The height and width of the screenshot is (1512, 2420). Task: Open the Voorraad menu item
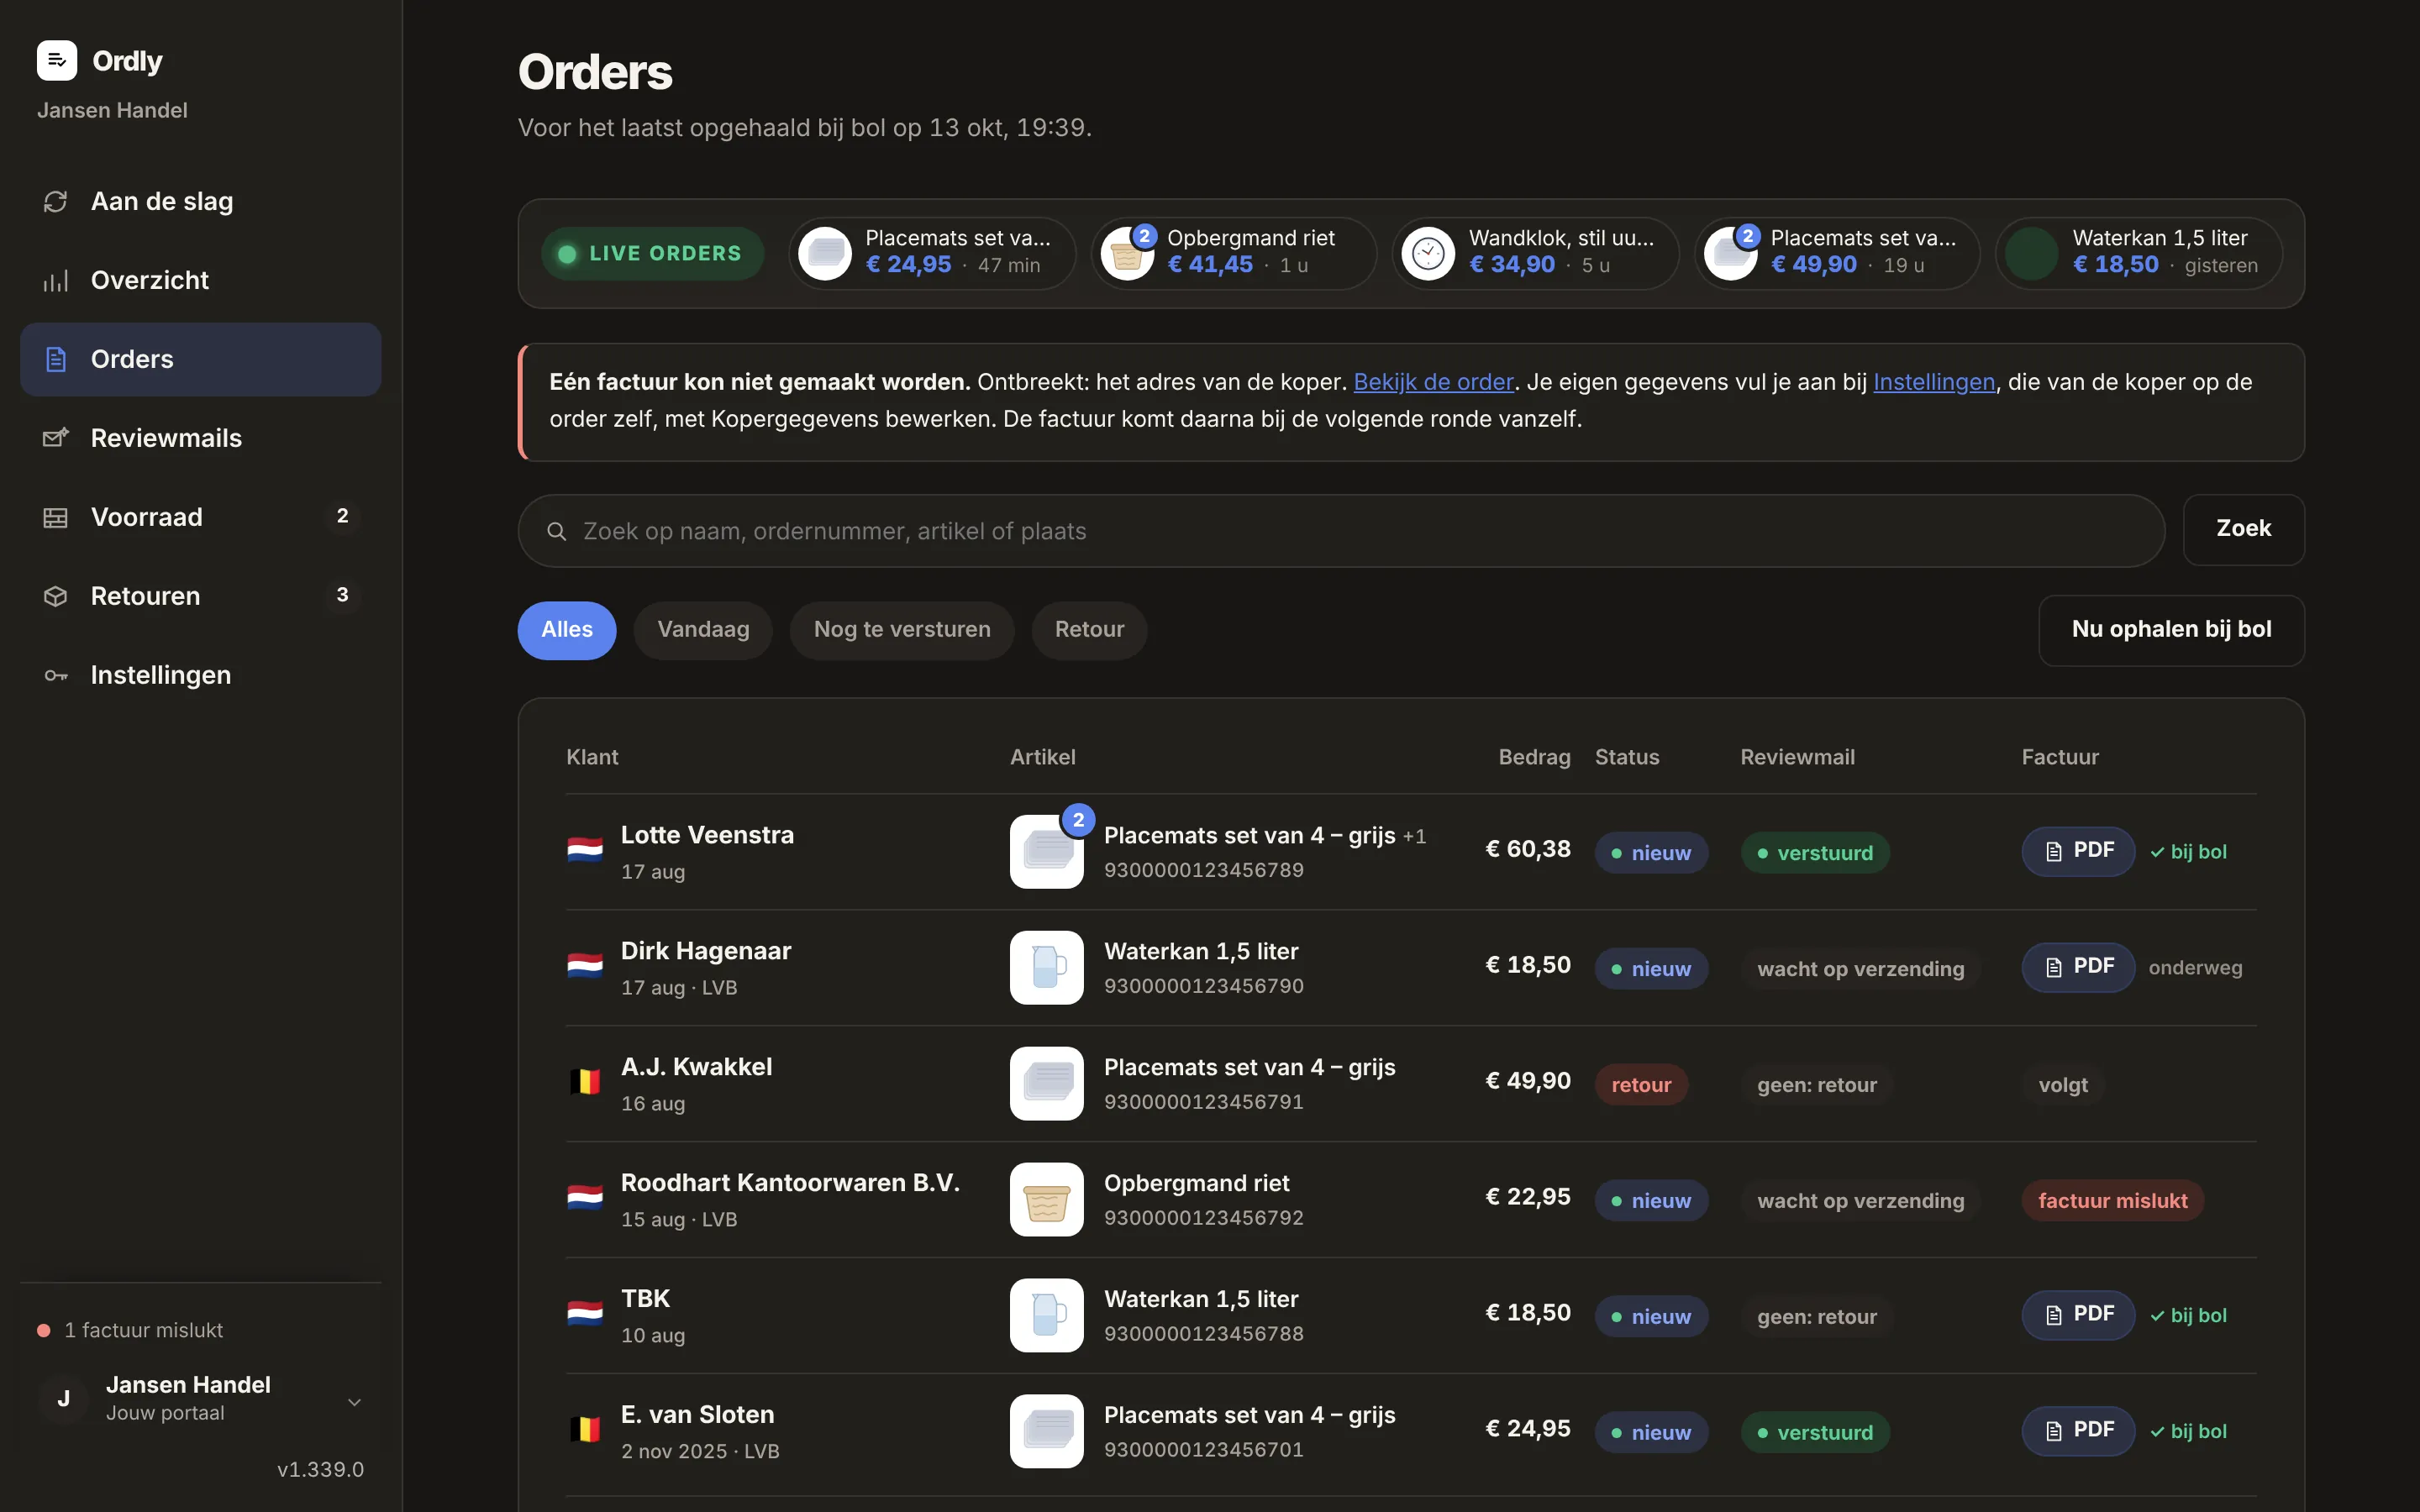(x=201, y=517)
